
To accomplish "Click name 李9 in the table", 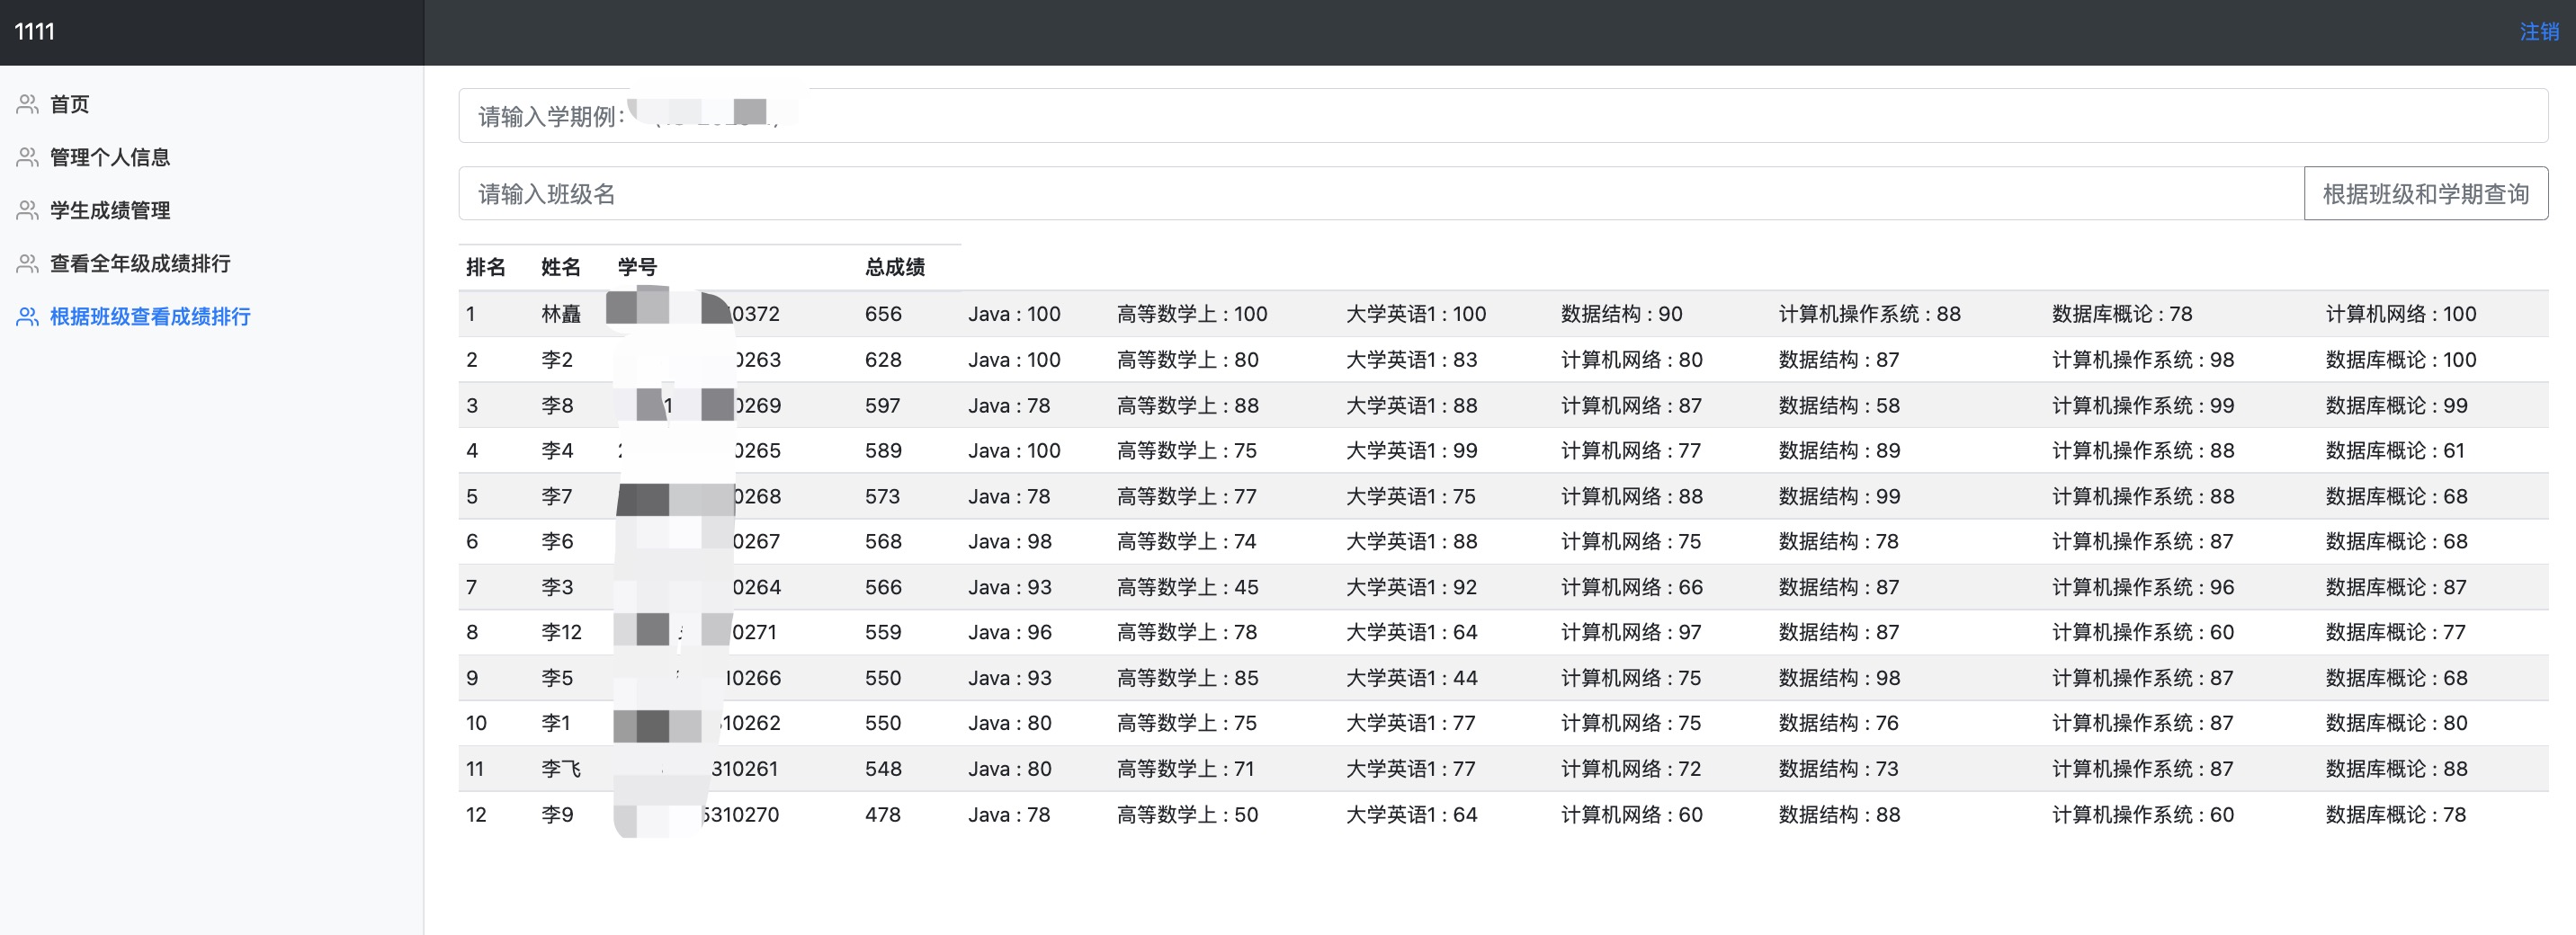I will (x=557, y=816).
